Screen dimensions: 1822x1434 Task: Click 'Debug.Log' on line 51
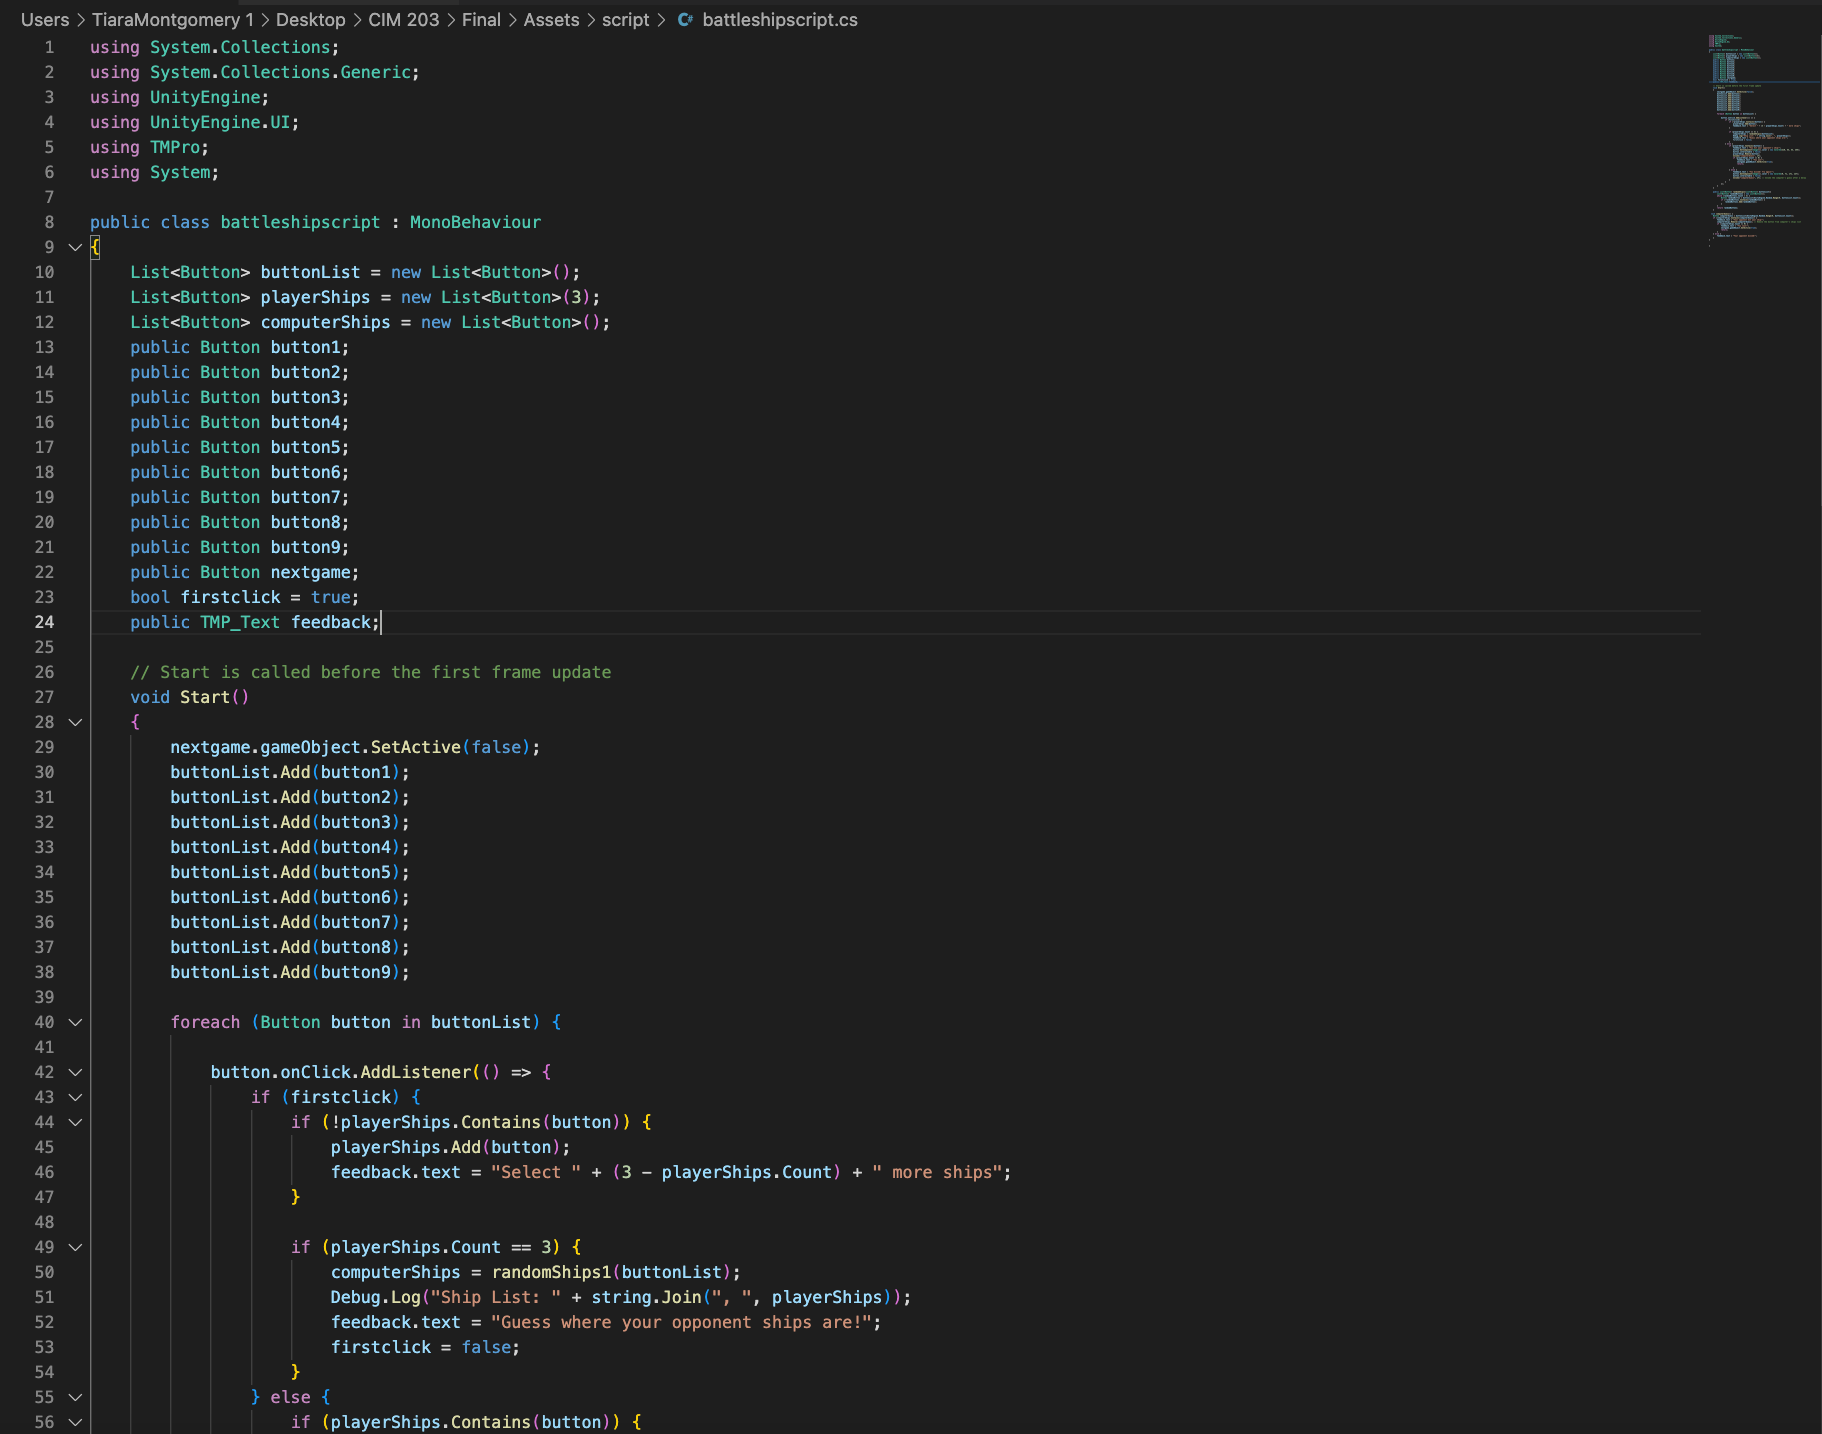(376, 1297)
